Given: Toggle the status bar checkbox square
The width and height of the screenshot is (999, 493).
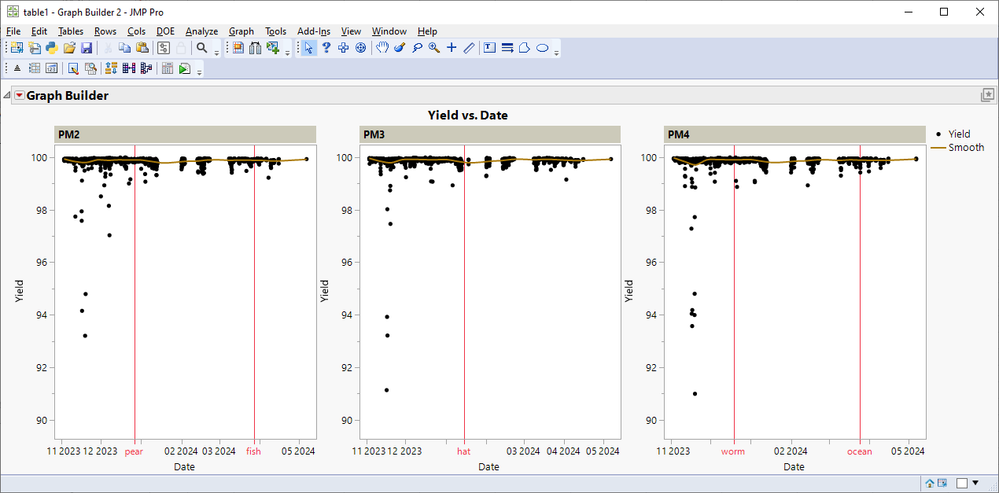Looking at the screenshot, I should coord(962,483).
